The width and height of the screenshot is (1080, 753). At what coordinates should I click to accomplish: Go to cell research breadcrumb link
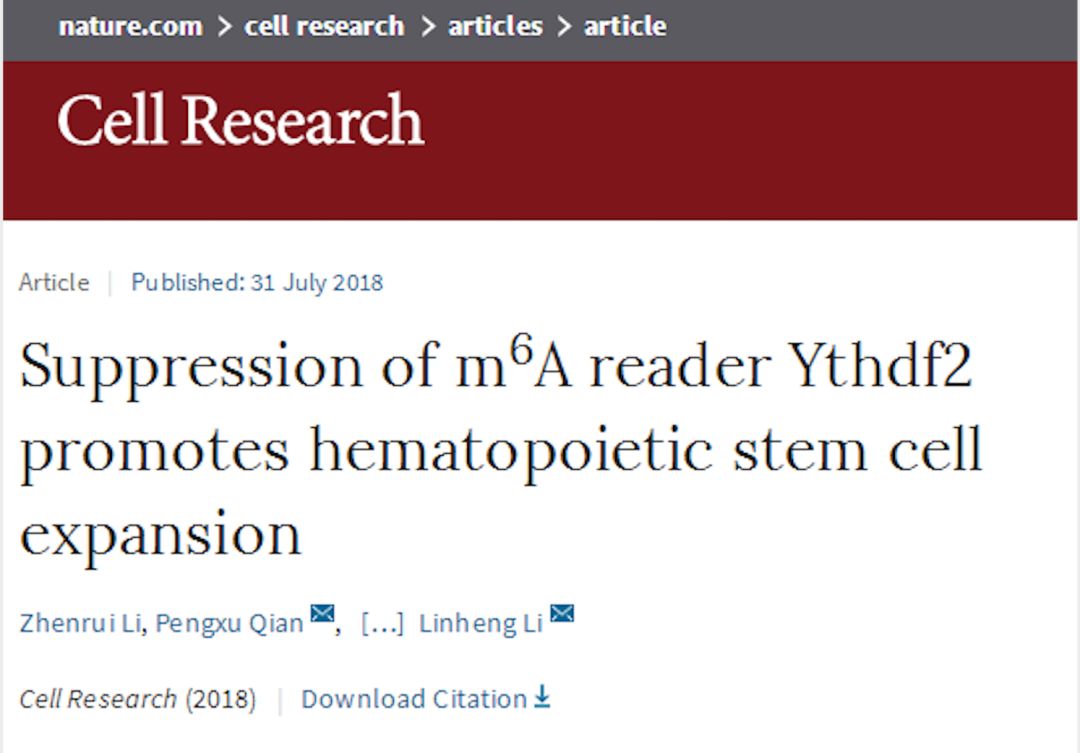click(324, 26)
